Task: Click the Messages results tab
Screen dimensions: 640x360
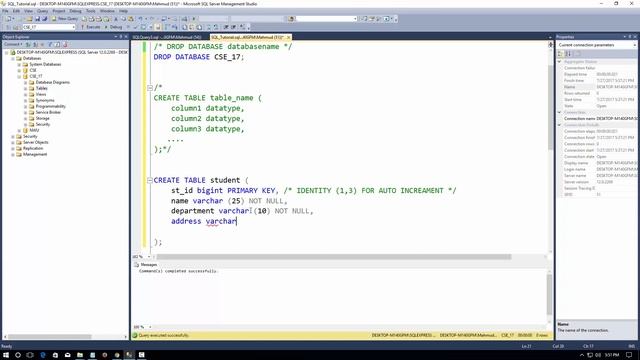Action: coord(145,264)
